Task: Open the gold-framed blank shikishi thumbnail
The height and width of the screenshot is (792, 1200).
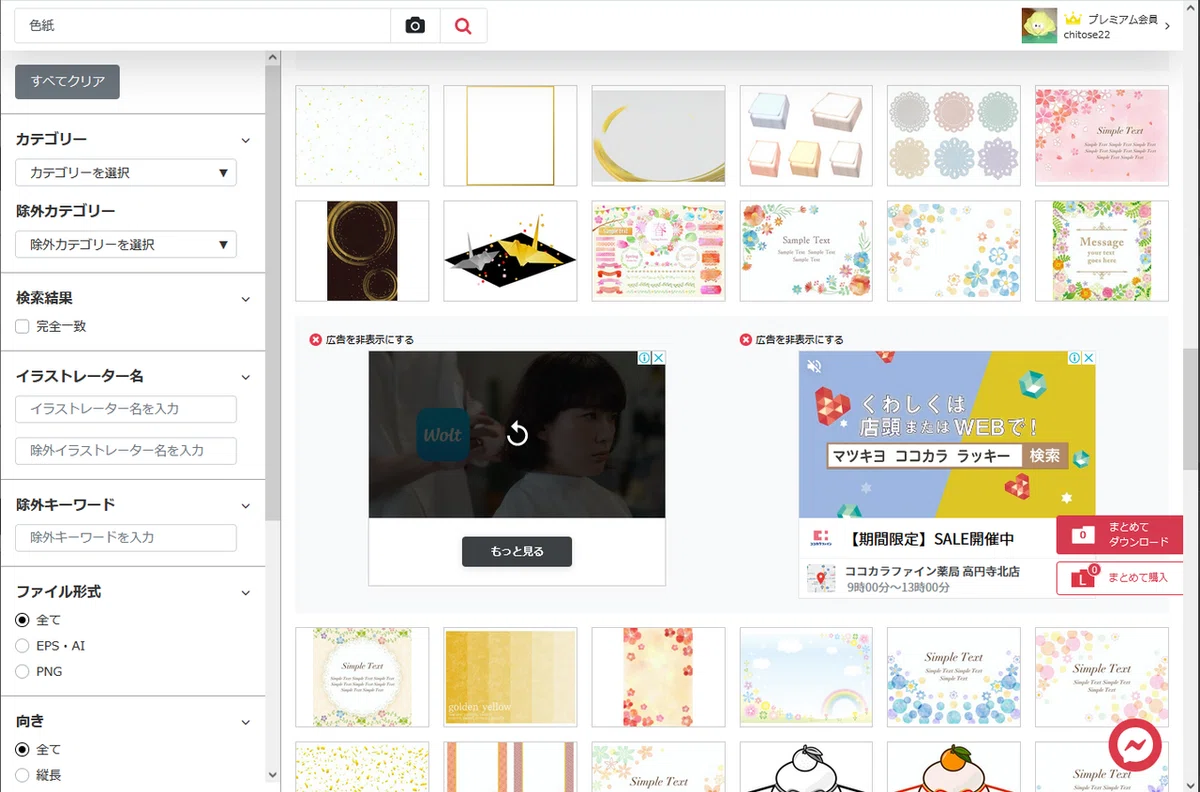Action: click(510, 135)
